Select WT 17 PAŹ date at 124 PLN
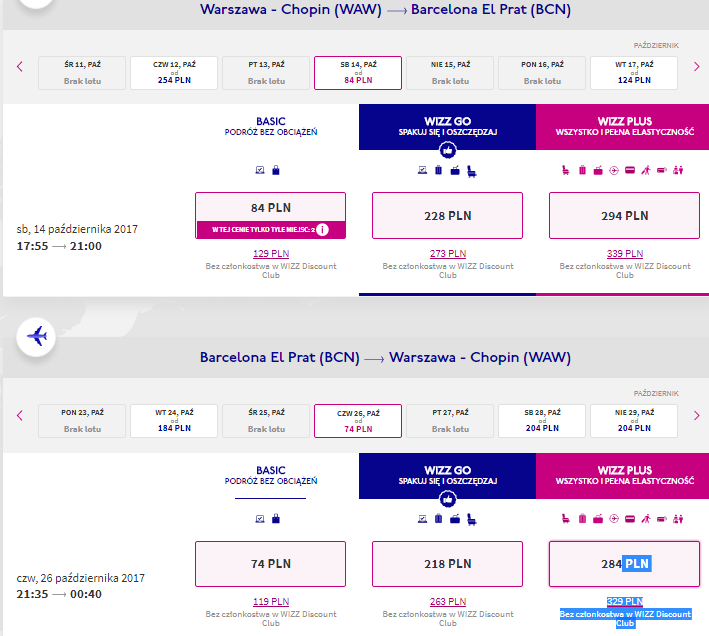The height and width of the screenshot is (636, 709). (634, 73)
